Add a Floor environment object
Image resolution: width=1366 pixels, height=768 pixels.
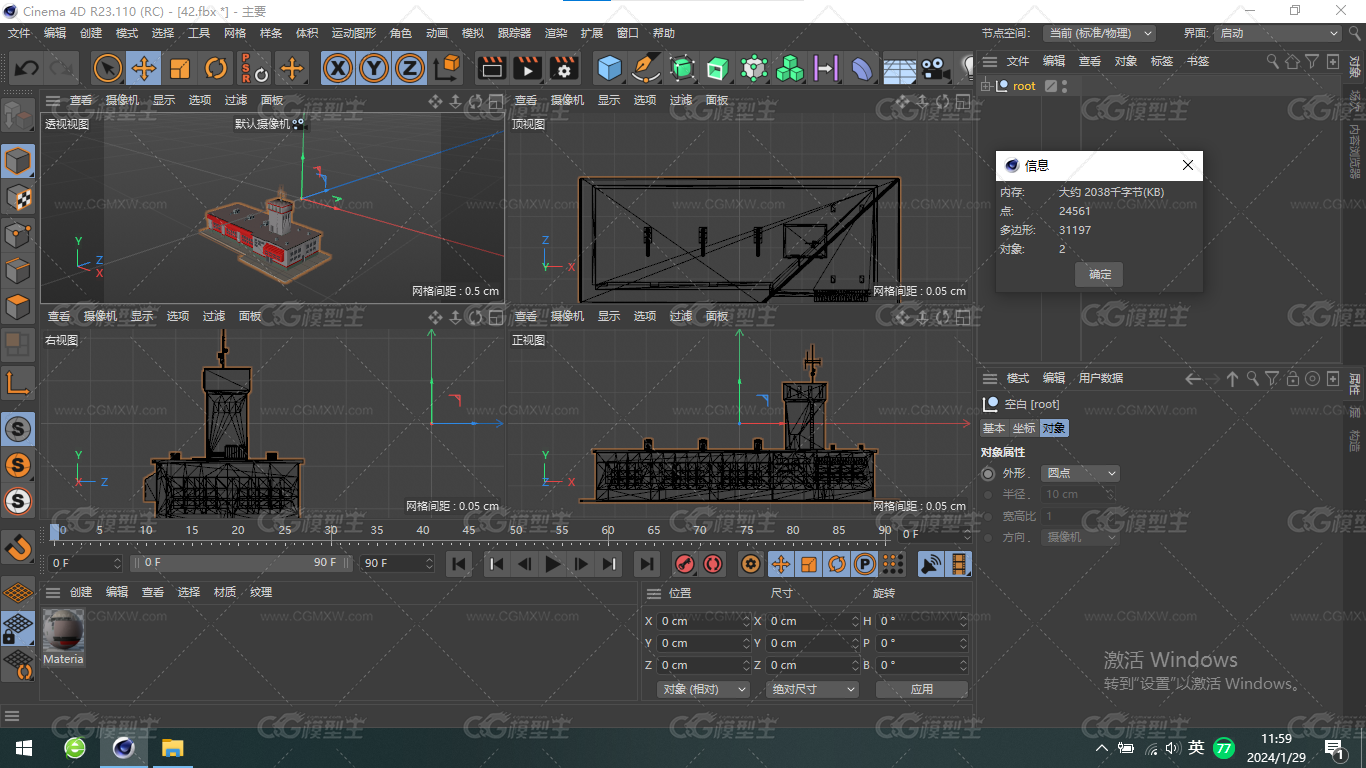pyautogui.click(x=899, y=68)
